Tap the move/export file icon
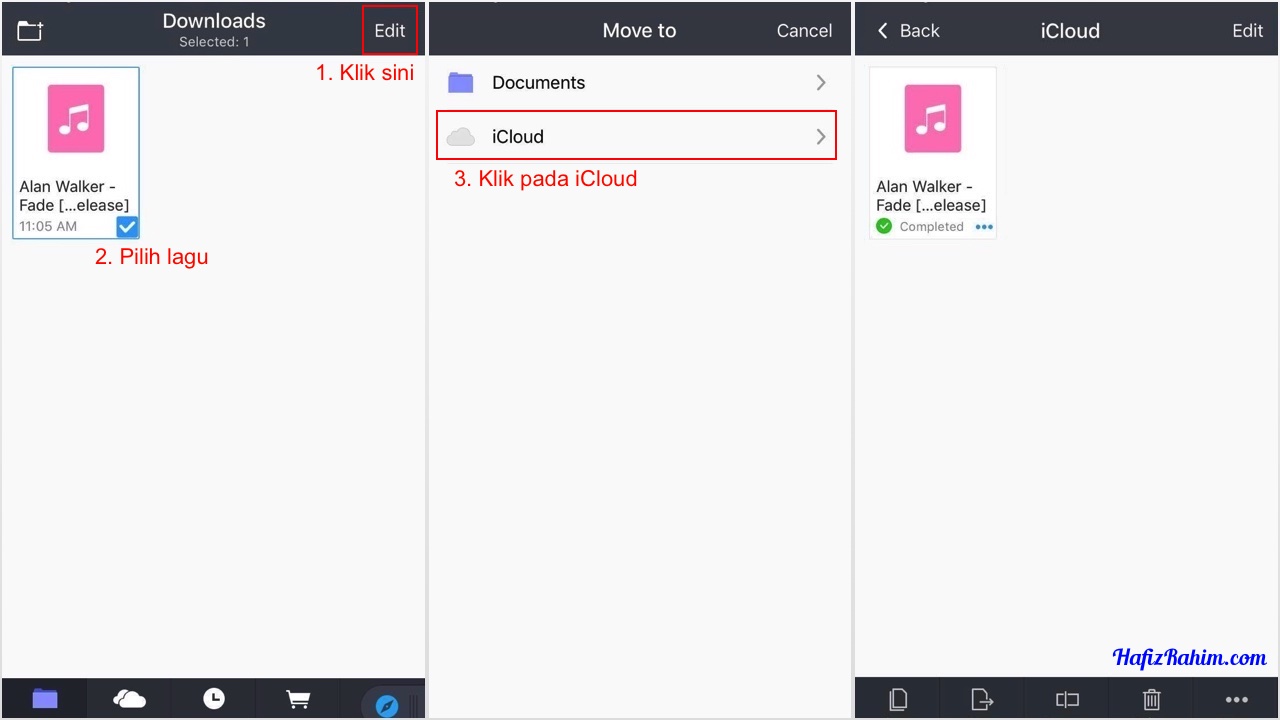Image resolution: width=1280 pixels, height=720 pixels. pos(982,700)
